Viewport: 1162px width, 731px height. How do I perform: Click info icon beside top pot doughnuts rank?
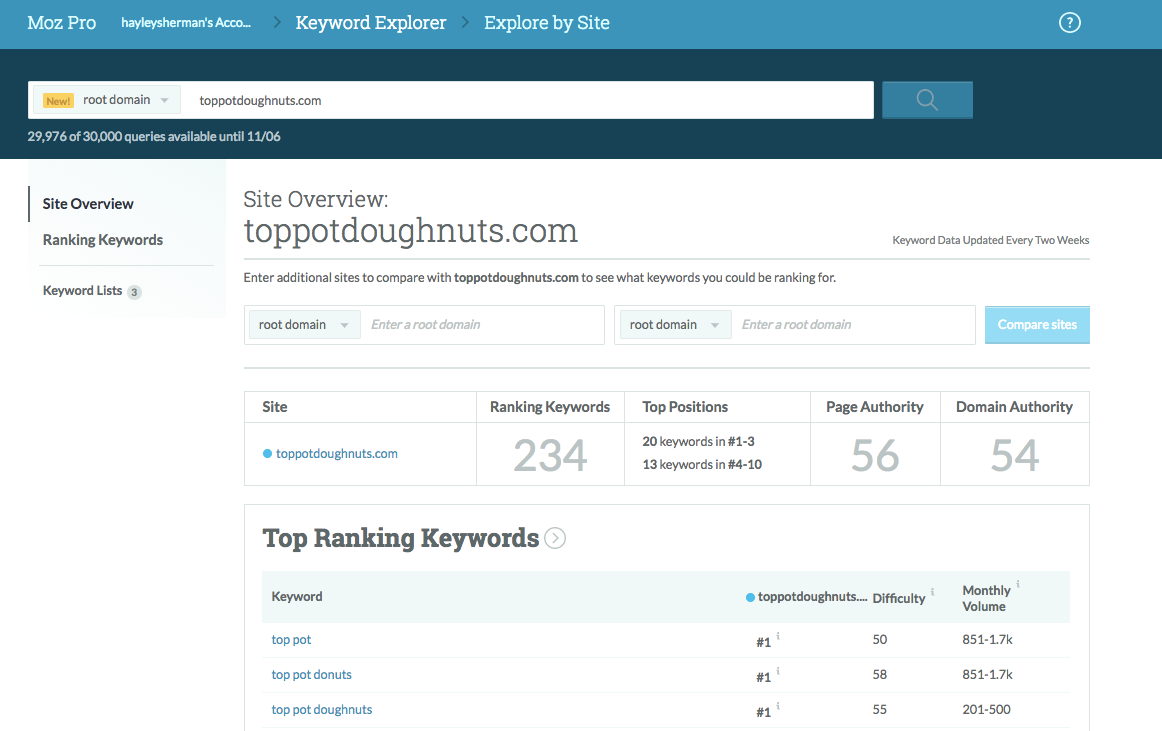pyautogui.click(x=778, y=707)
